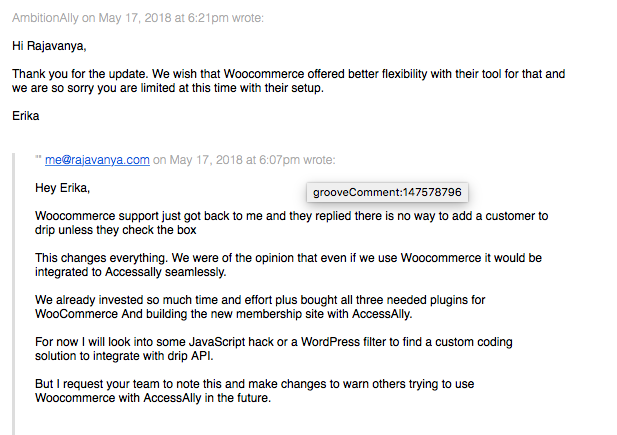Click the 'This changes everything' paragraph
The image size is (617, 435).
pos(288,265)
